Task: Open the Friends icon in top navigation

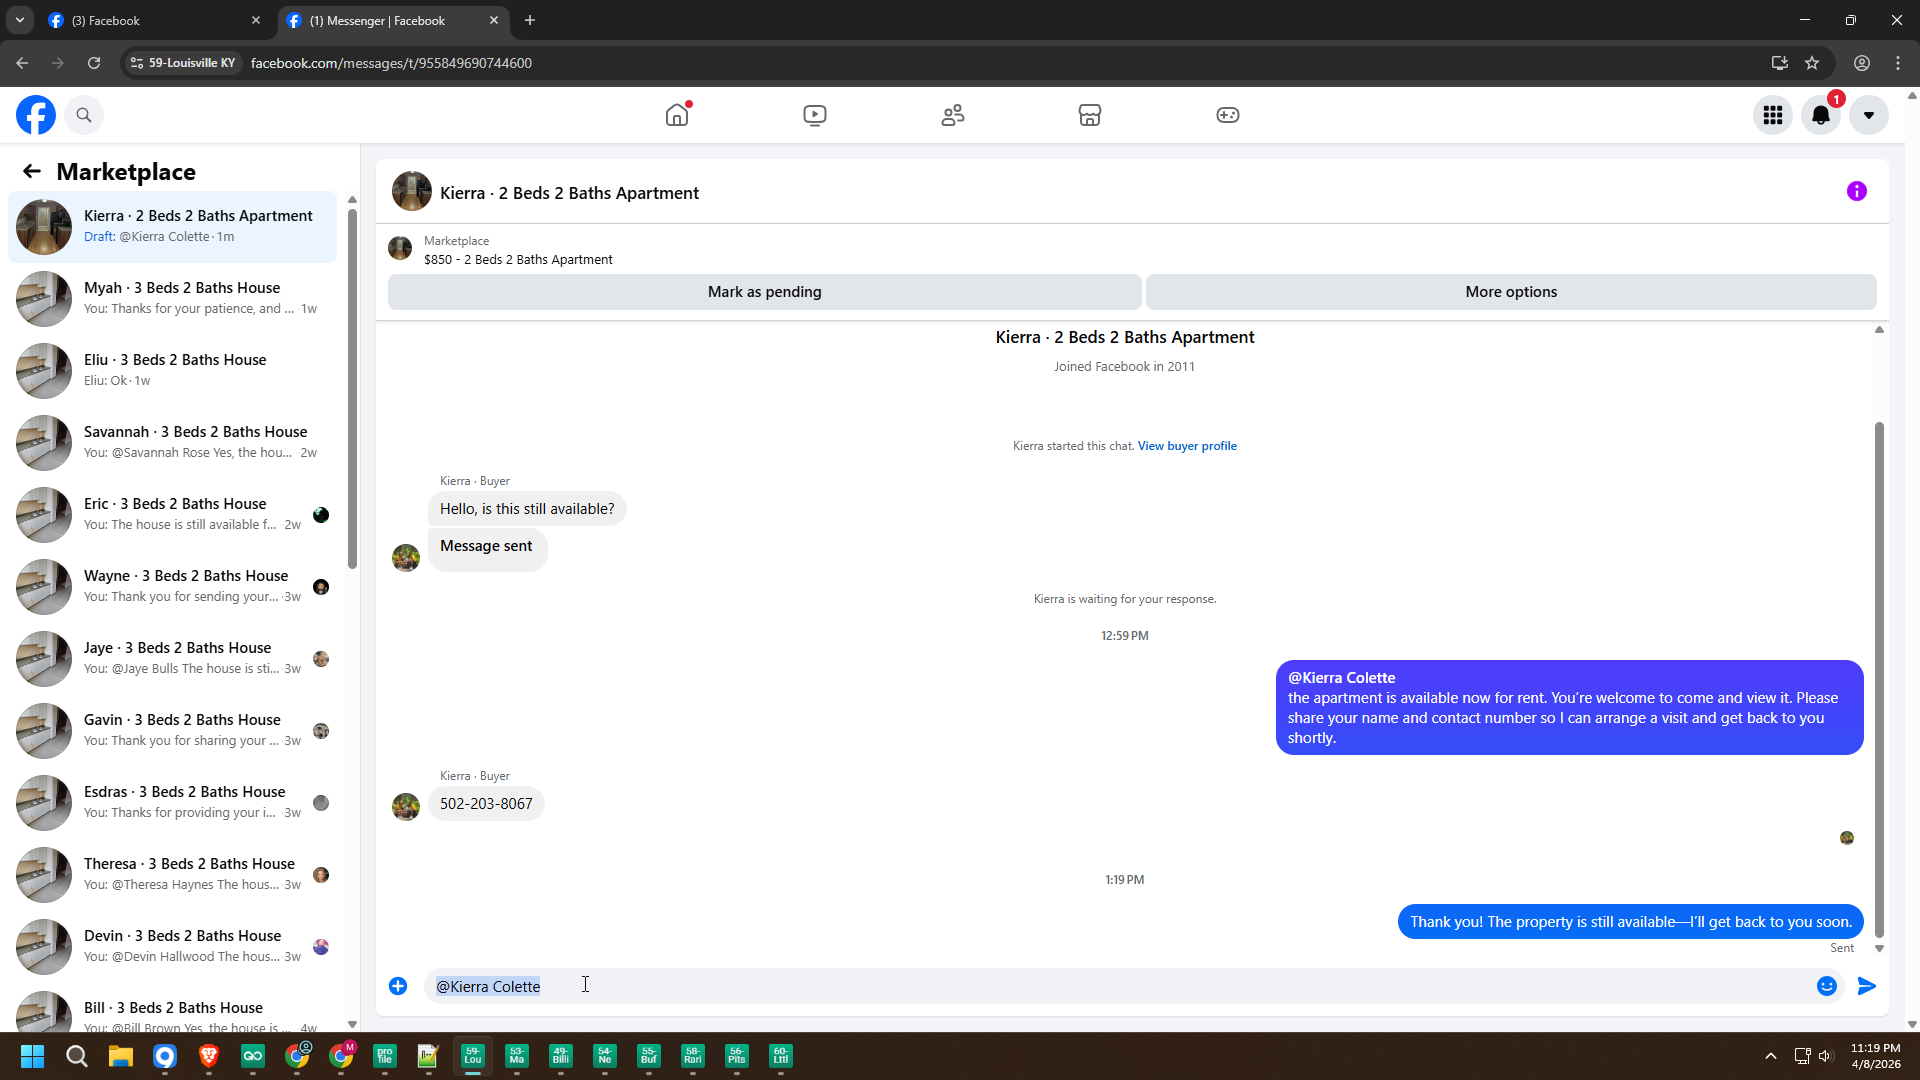Action: [953, 115]
